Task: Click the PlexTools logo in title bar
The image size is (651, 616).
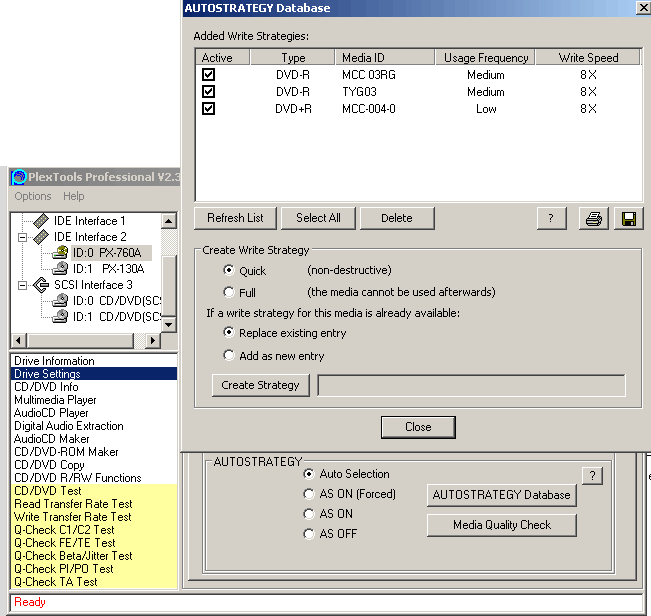Action: [x=18, y=178]
